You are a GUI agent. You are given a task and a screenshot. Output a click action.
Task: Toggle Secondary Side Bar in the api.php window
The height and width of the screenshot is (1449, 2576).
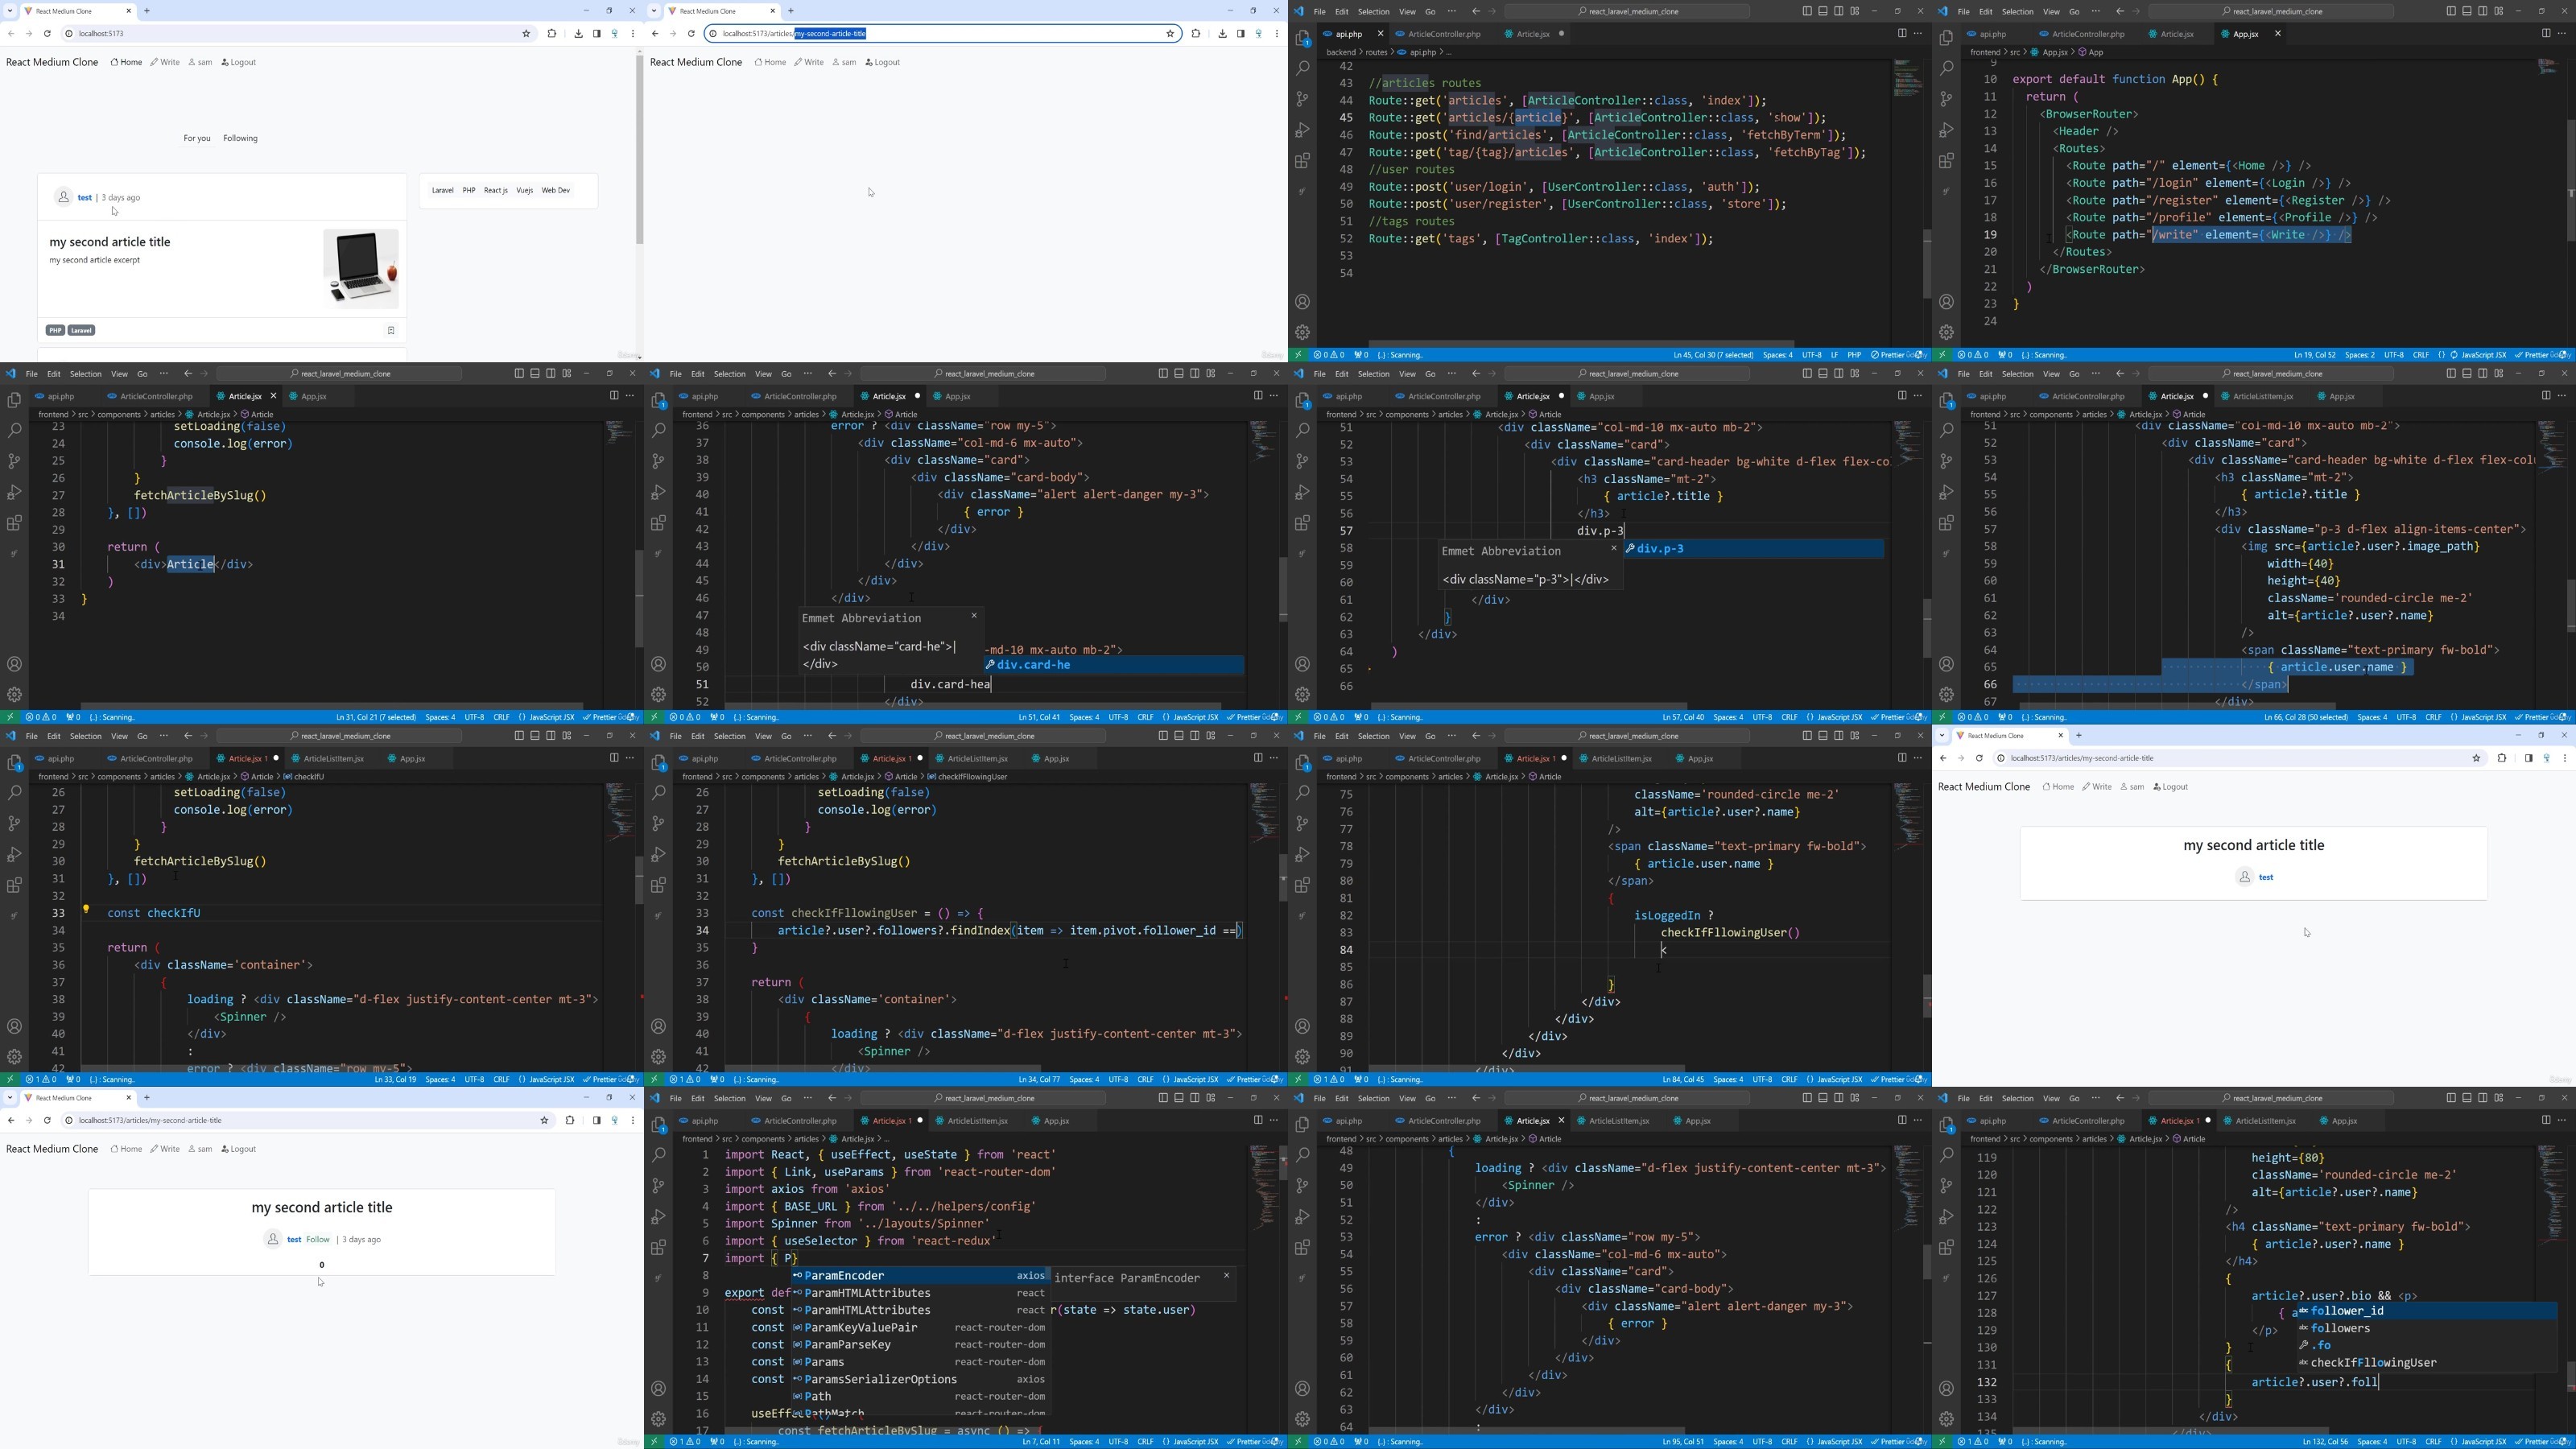coord(1839,11)
